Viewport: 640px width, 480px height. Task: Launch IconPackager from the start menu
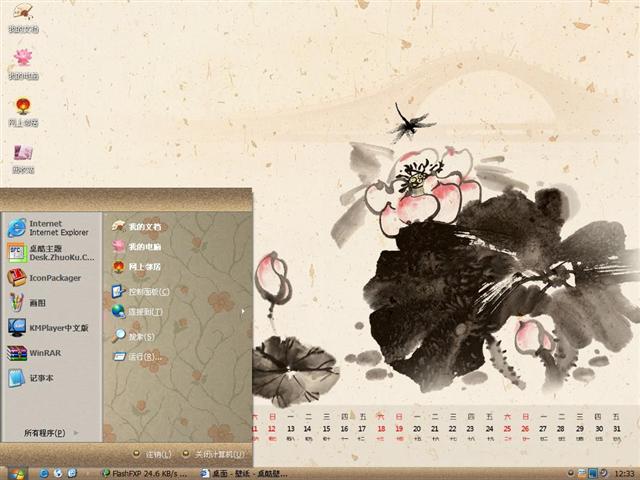[x=44, y=278]
